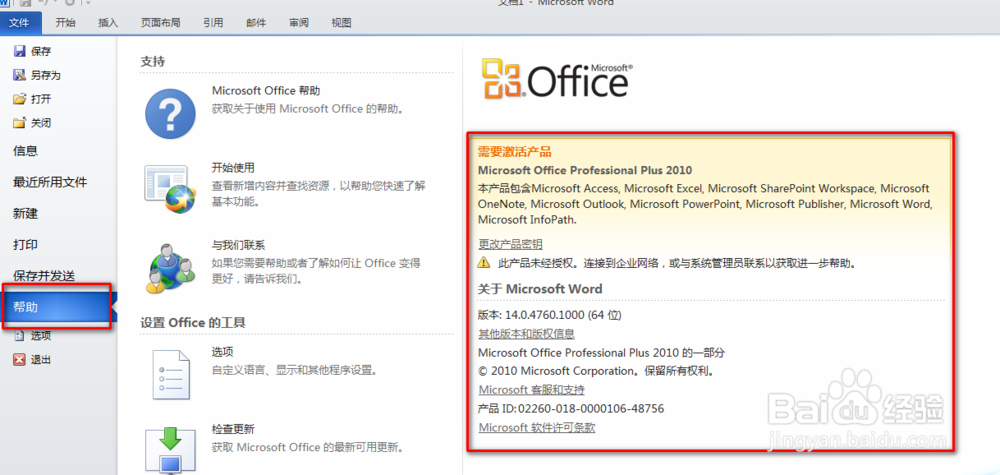
Task: Open the Microsoft 软件许可条款 link
Action: [536, 427]
